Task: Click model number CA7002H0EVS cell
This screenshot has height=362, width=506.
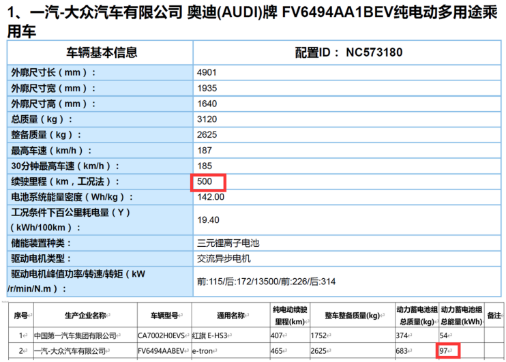Action: [x=164, y=335]
